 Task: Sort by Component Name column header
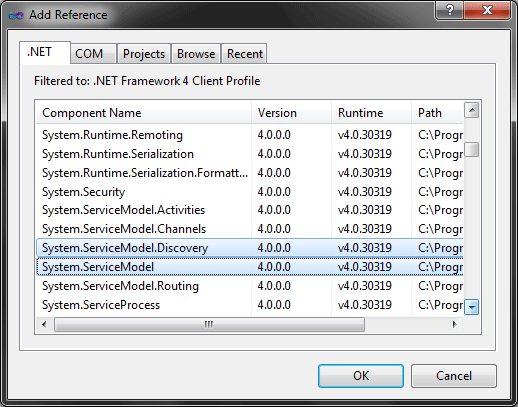(x=144, y=113)
